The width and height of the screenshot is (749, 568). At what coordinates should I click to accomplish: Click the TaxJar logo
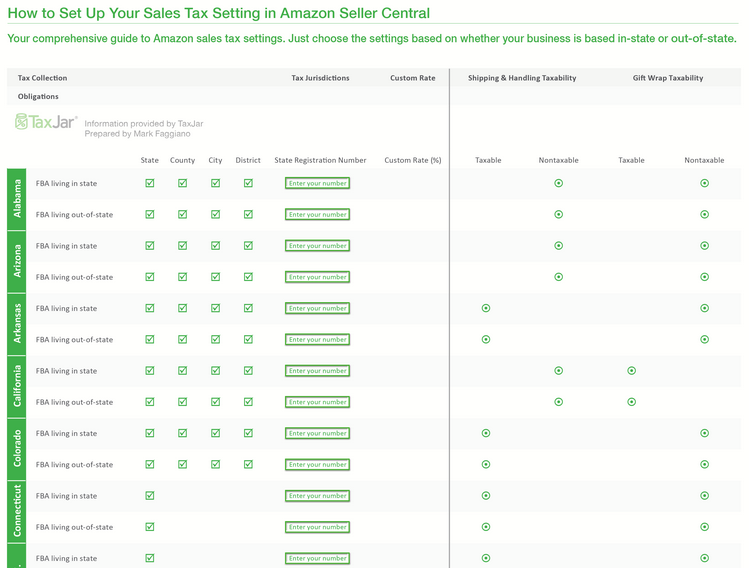point(46,122)
